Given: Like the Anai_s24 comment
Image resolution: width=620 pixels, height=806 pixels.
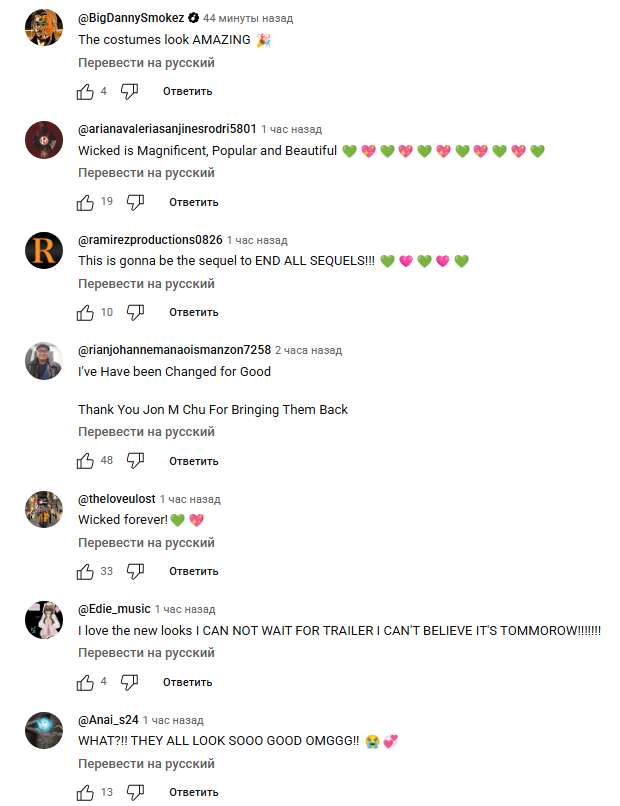Looking at the screenshot, I should click(85, 793).
